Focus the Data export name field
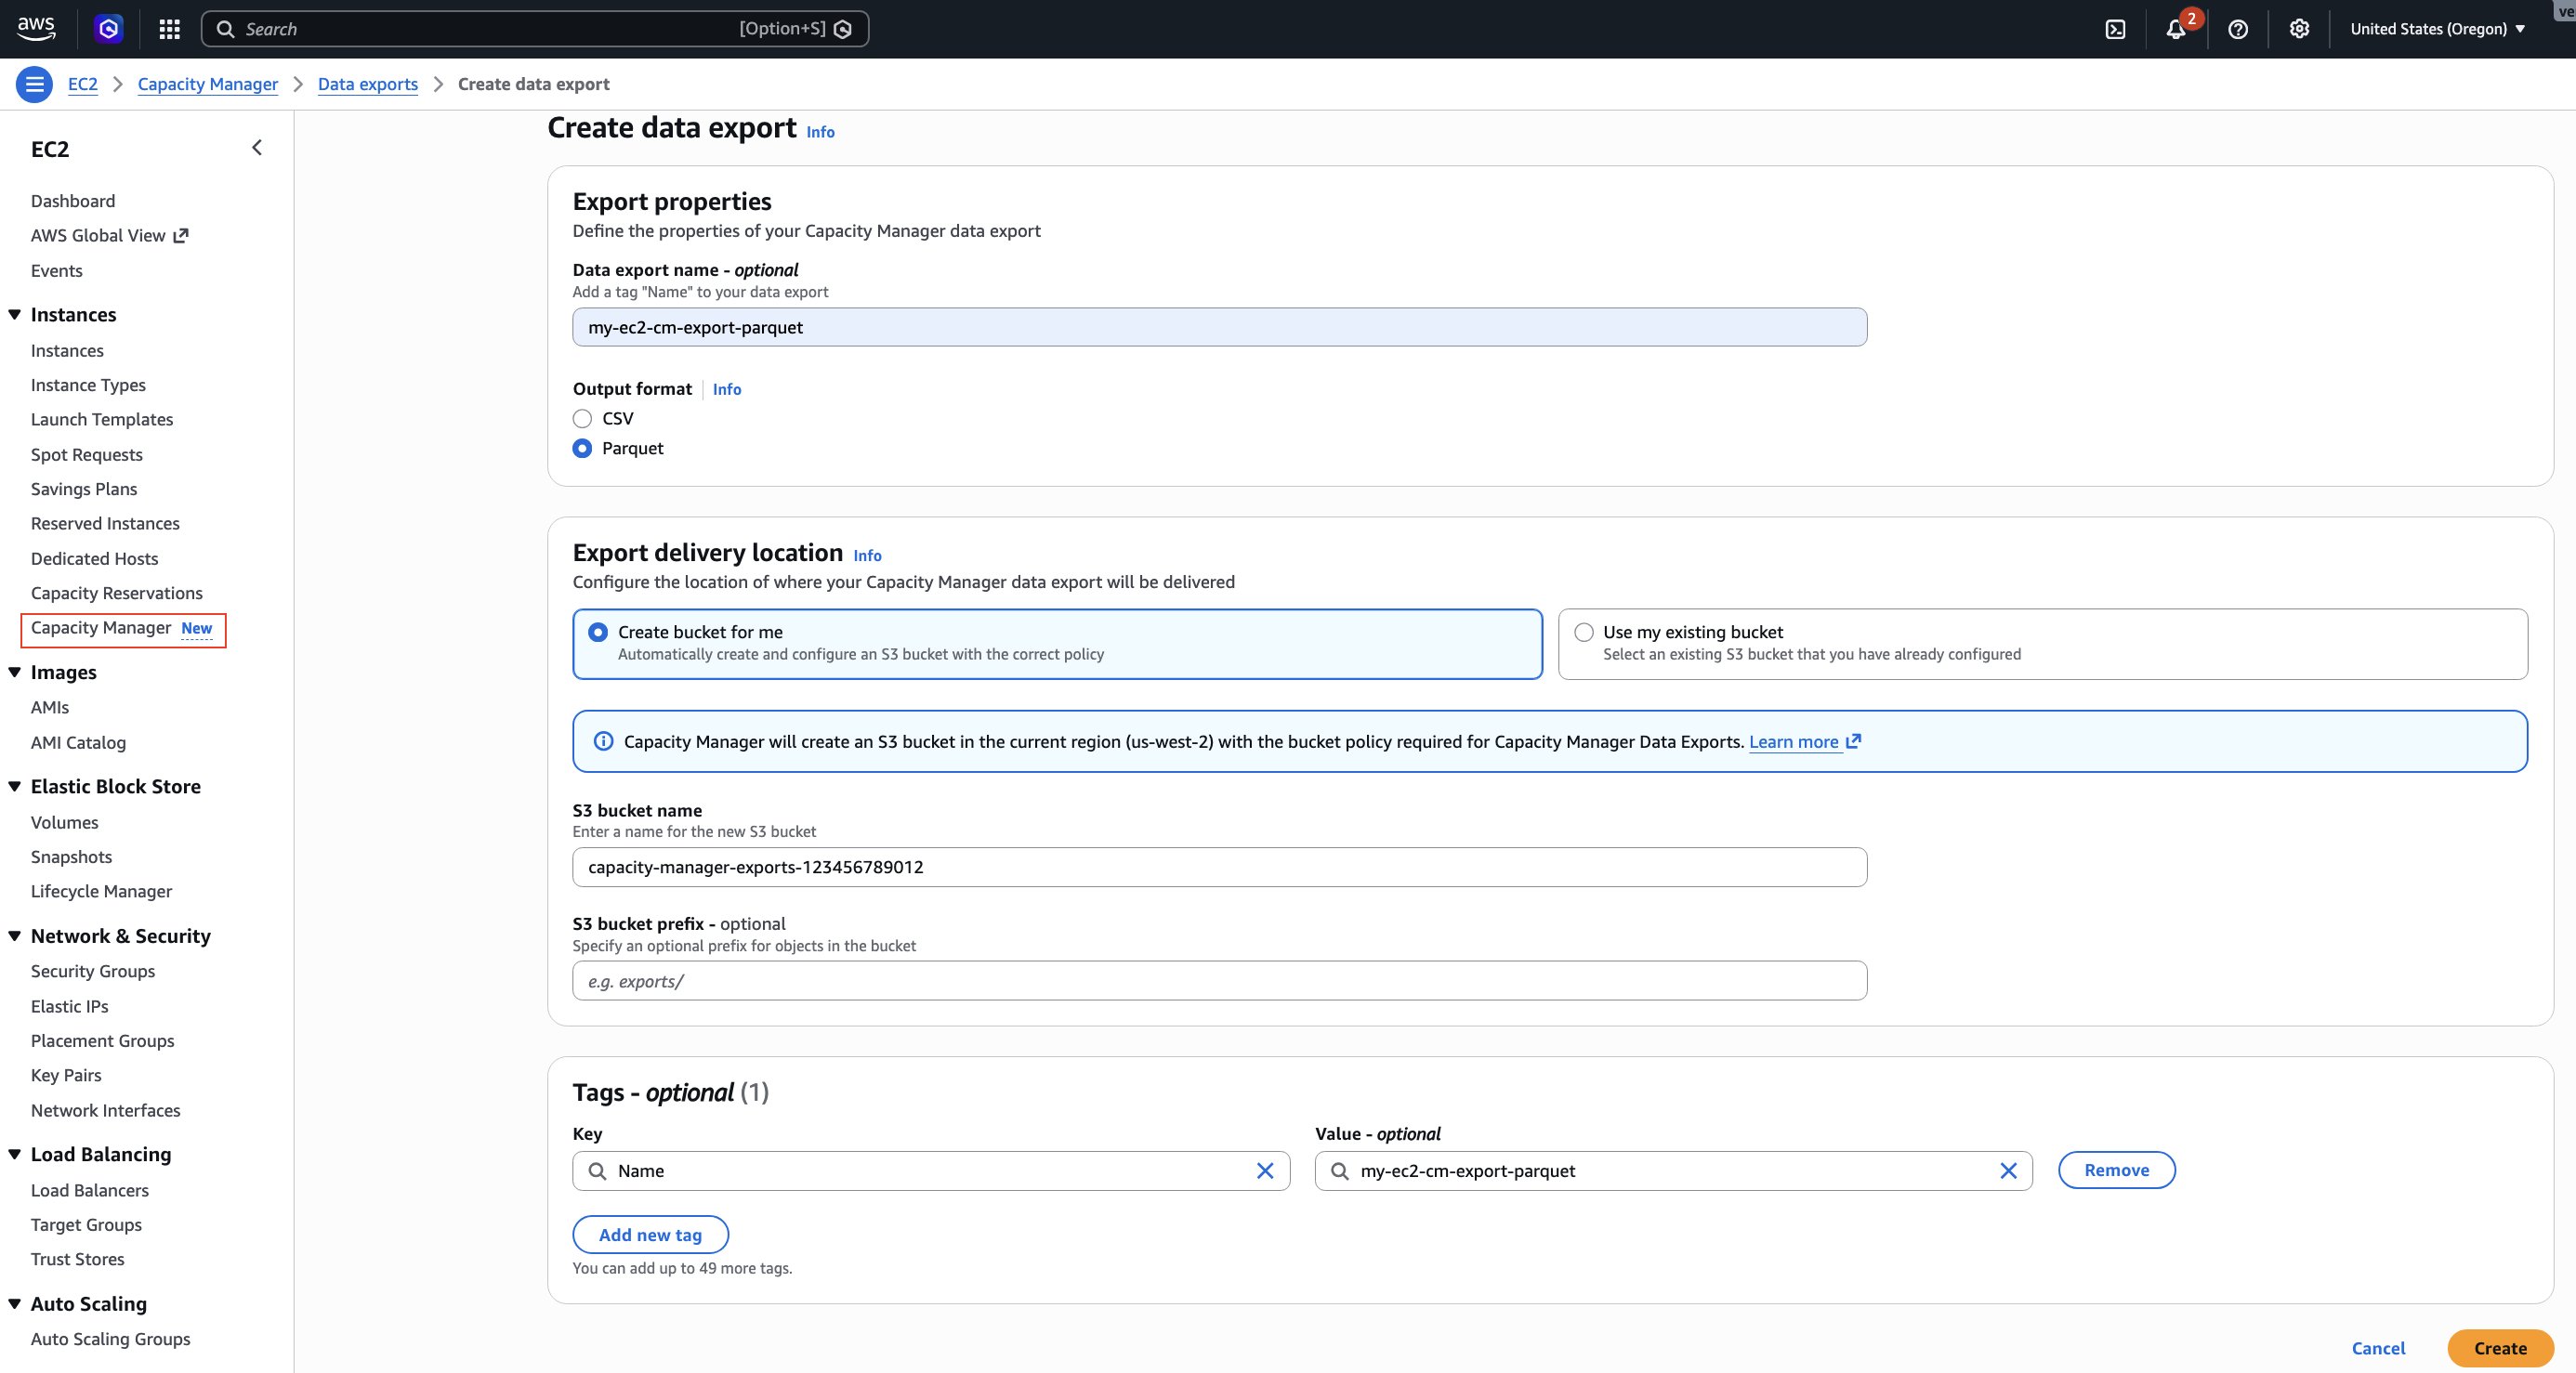This screenshot has height=1373, width=2576. tap(1219, 327)
